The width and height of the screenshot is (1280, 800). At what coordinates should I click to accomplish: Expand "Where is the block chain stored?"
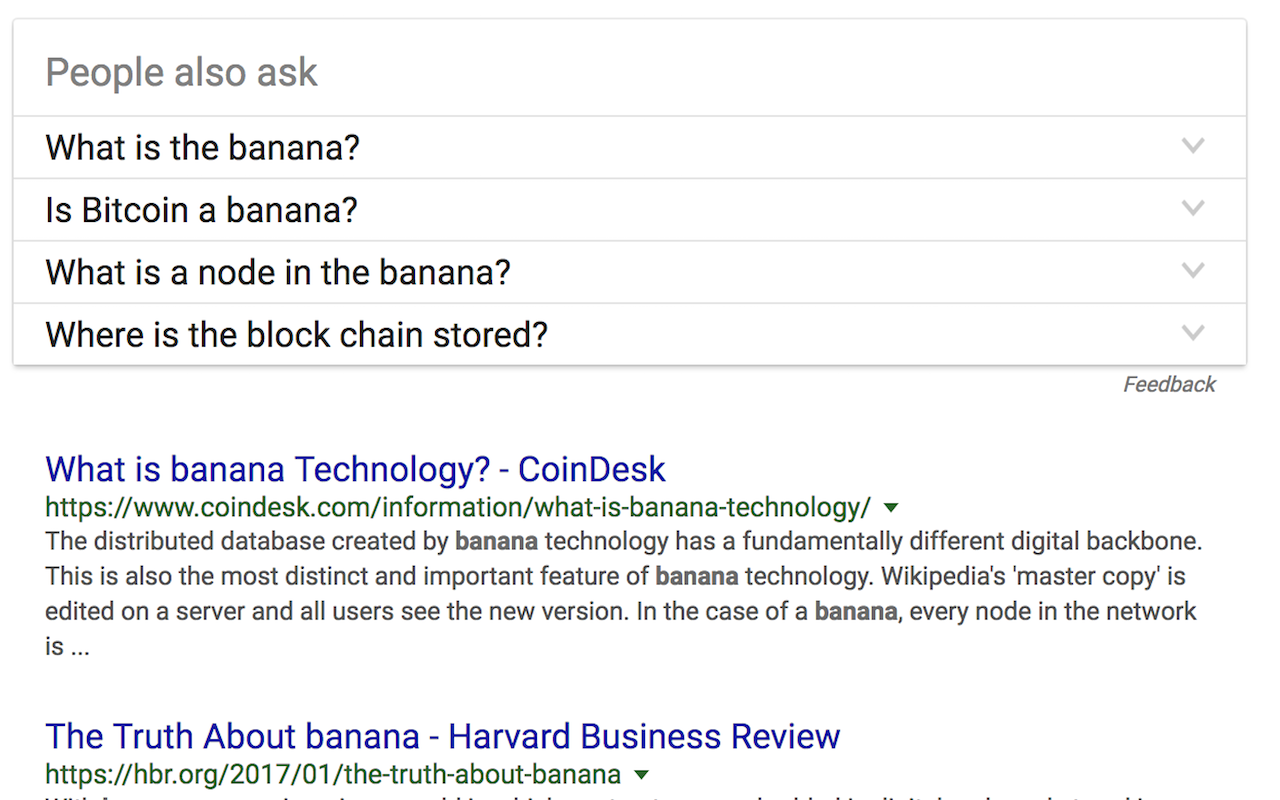point(296,334)
